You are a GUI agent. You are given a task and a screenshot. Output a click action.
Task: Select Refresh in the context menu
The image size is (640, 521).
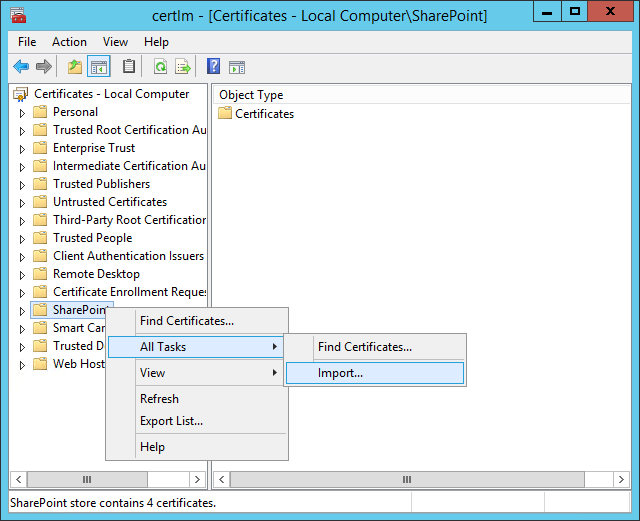click(x=198, y=399)
